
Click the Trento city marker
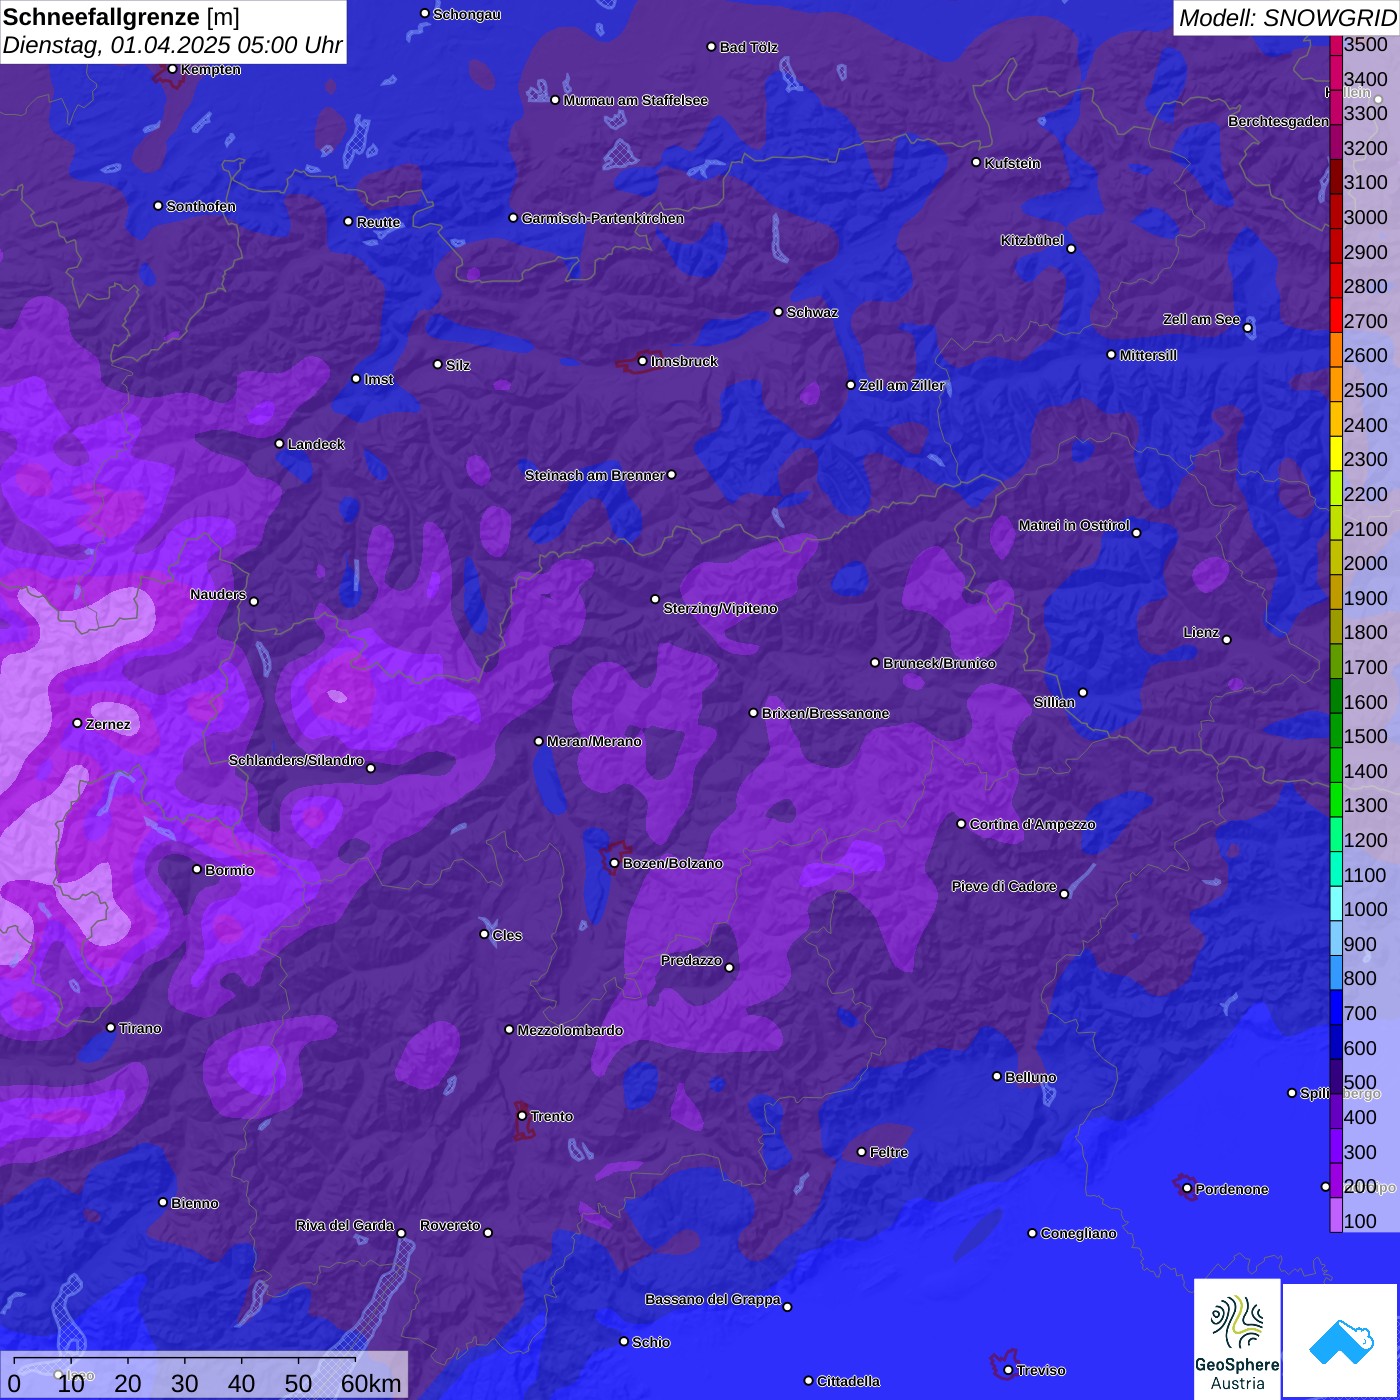click(x=522, y=1116)
